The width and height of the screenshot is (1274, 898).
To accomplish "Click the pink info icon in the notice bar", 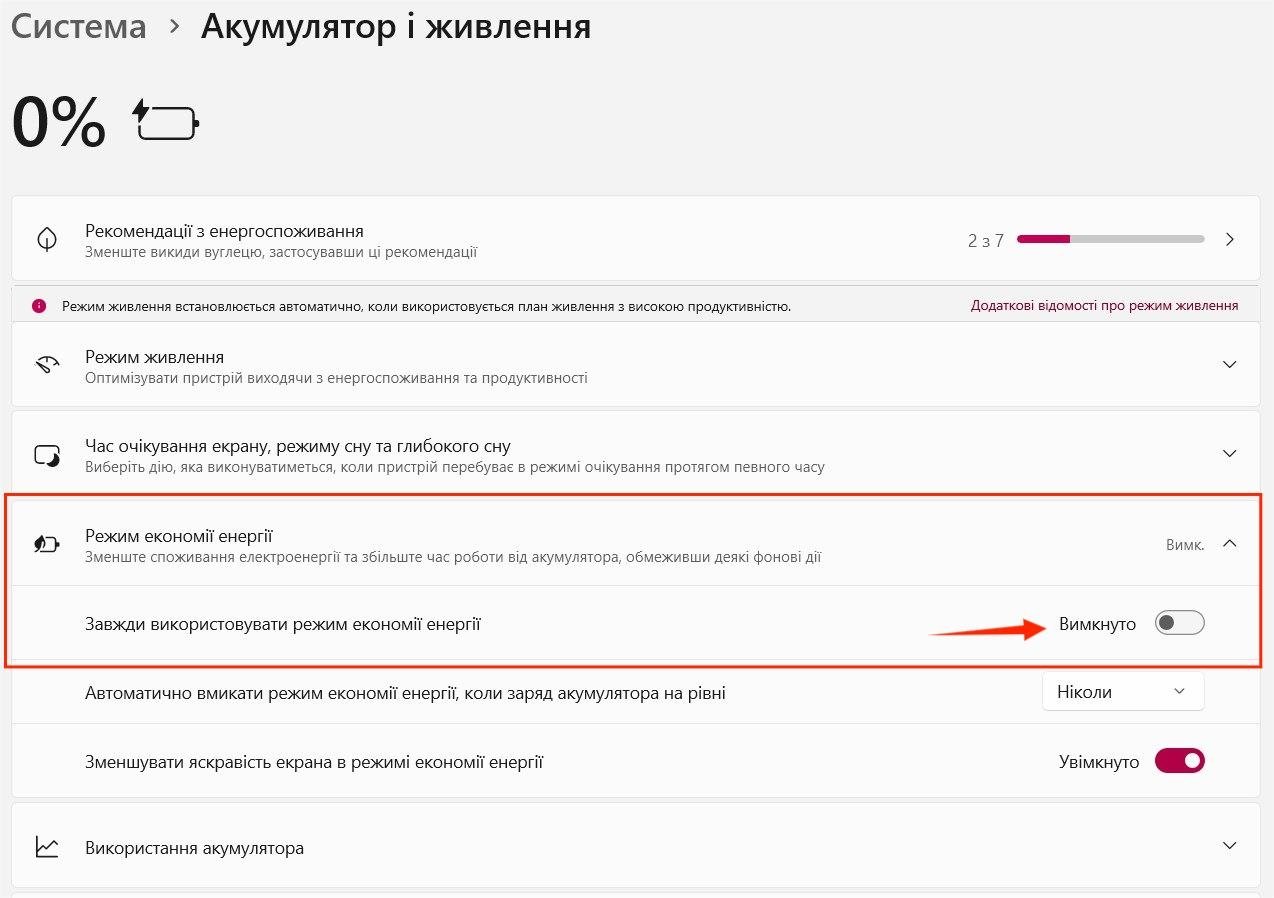I will 39,306.
